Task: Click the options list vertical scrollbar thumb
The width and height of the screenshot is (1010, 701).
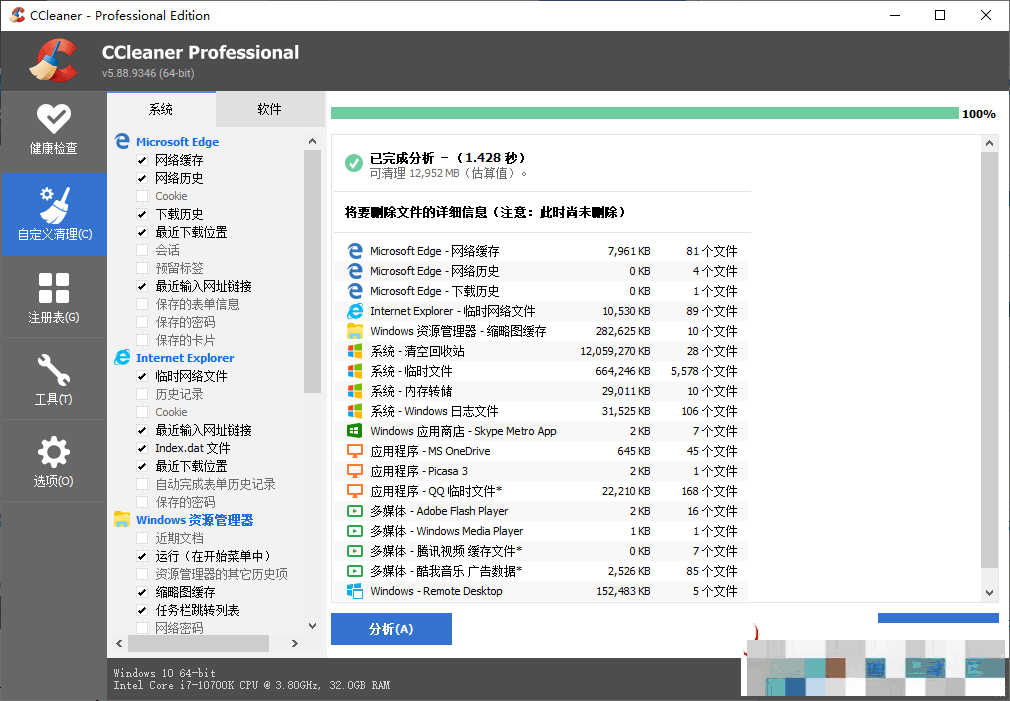Action: 312,271
